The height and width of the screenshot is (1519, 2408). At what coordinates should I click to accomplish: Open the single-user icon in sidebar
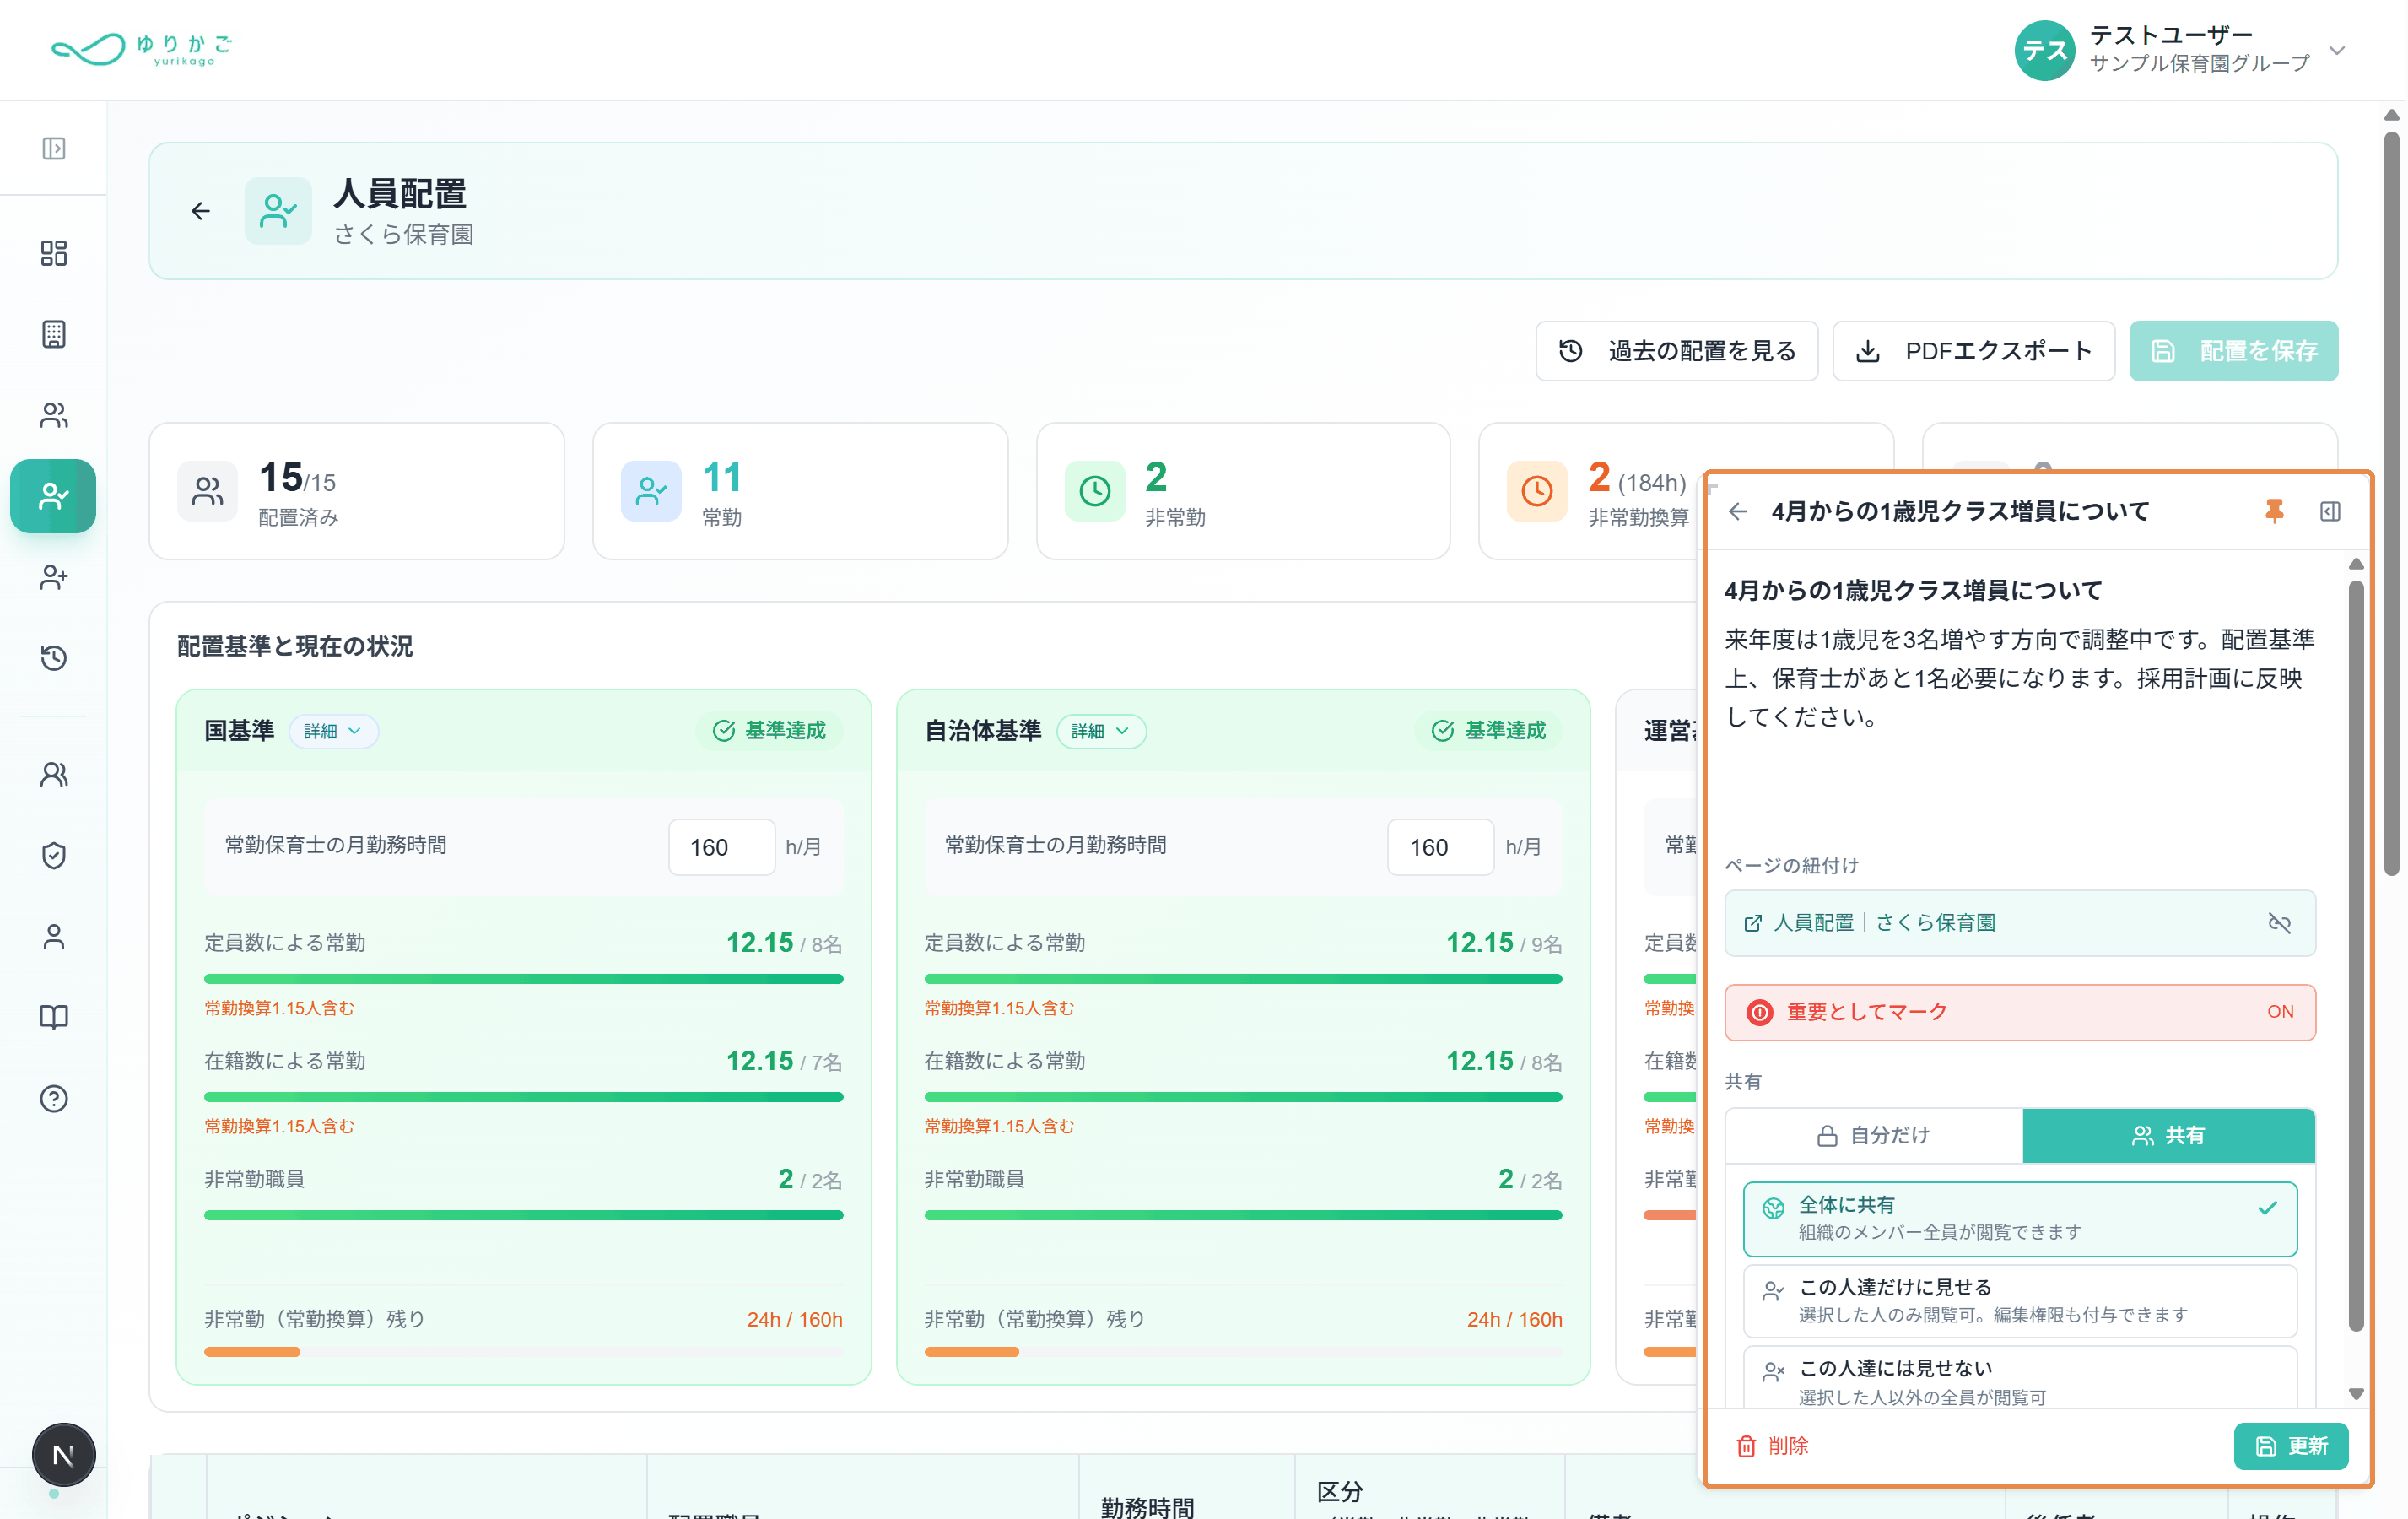click(54, 937)
